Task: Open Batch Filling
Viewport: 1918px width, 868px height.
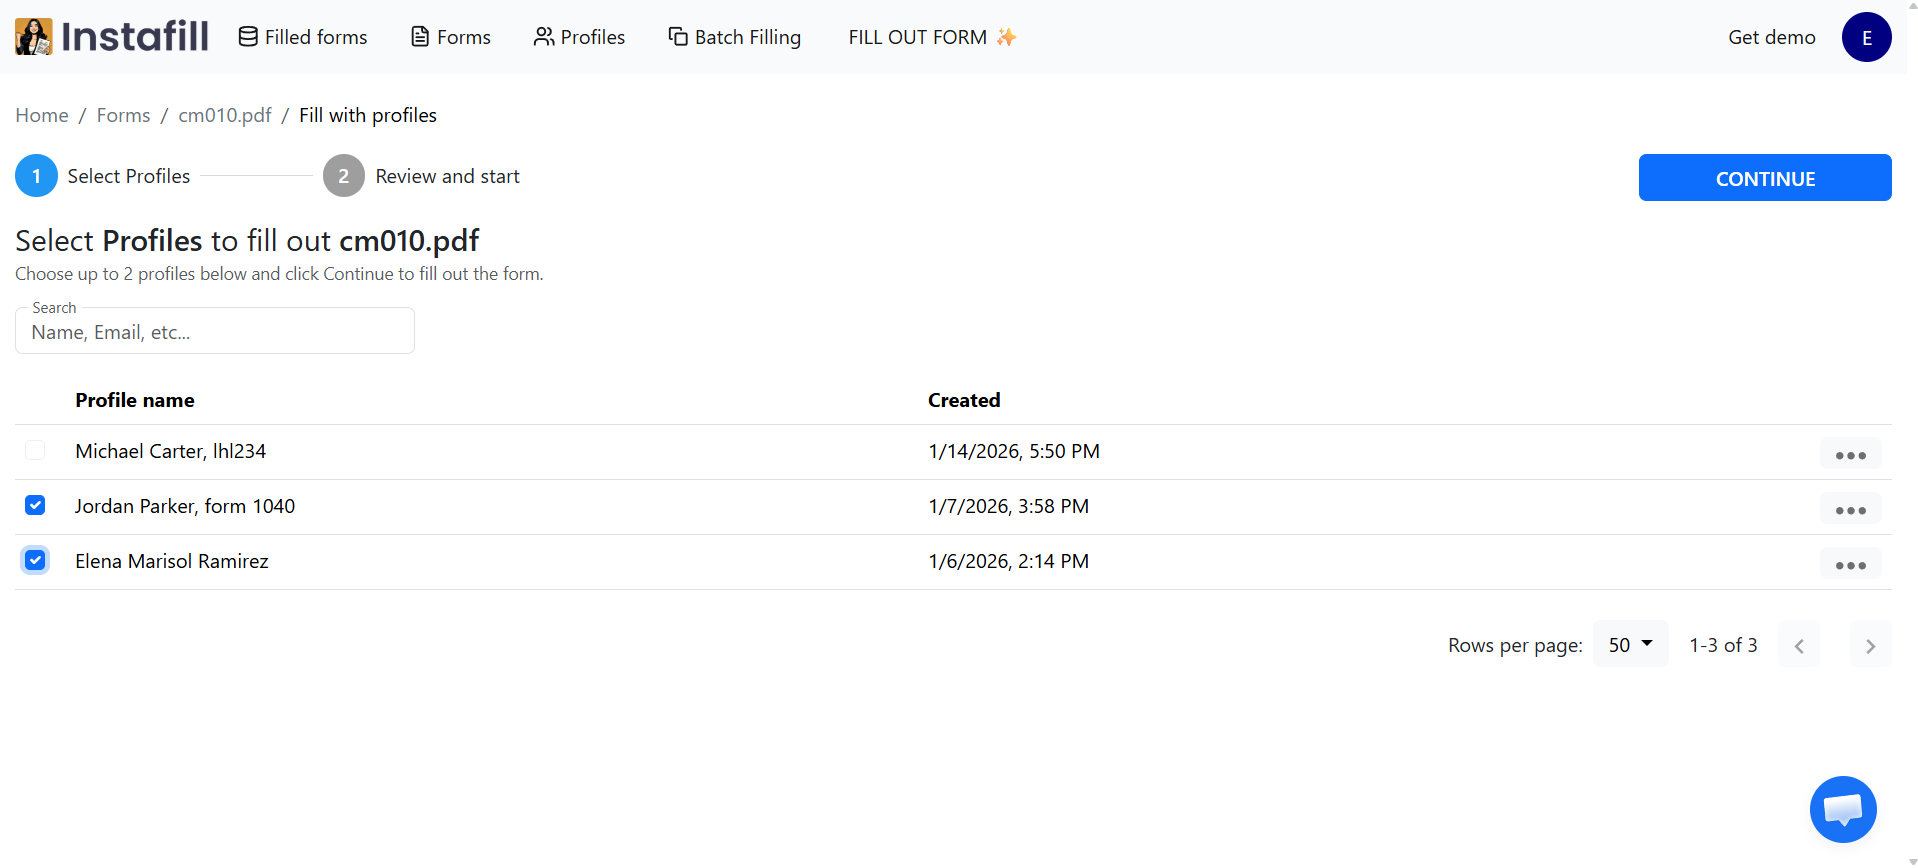Action: (x=735, y=37)
